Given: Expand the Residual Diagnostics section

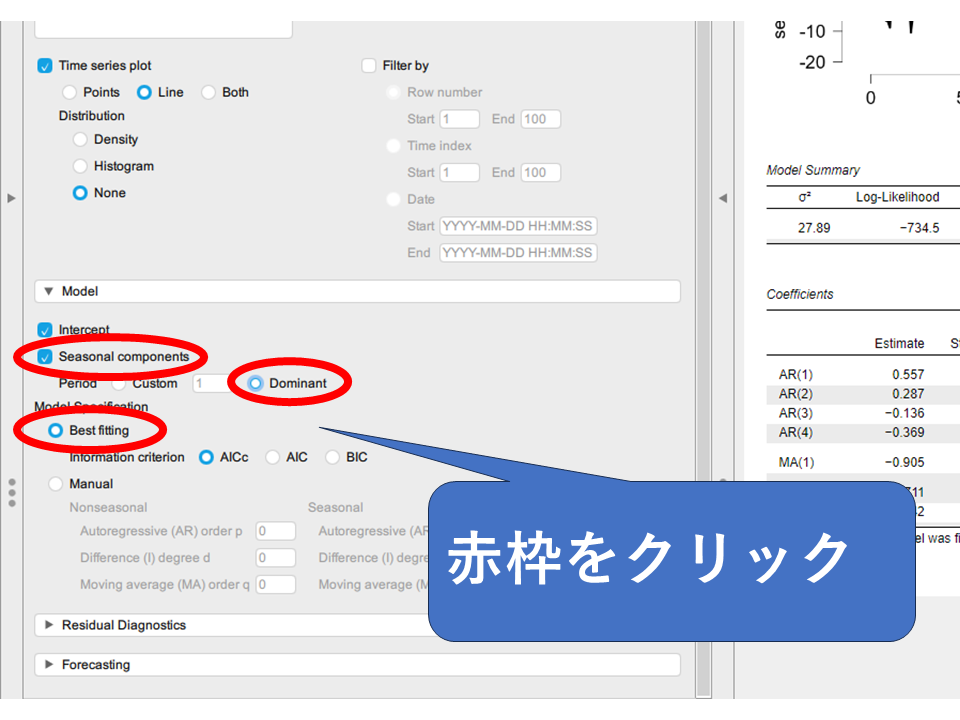Looking at the screenshot, I should pyautogui.click(x=49, y=625).
